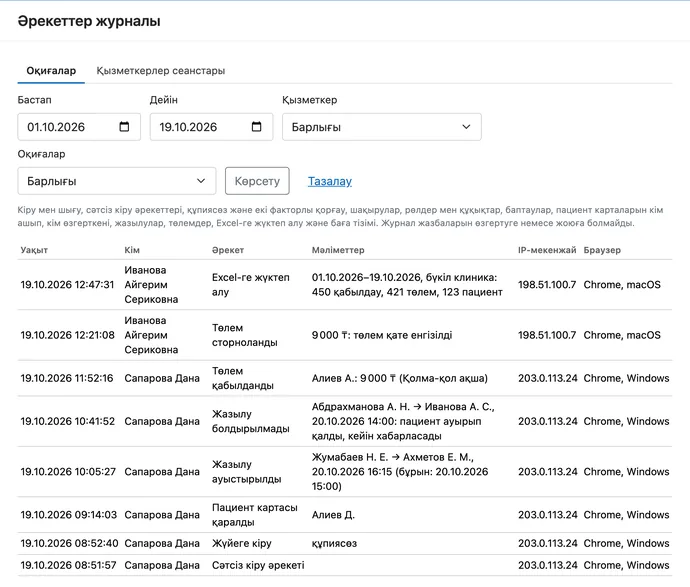690x587 pixels.
Task: Select timestamp 19.10.2026 12:47:31
Action: (67, 285)
